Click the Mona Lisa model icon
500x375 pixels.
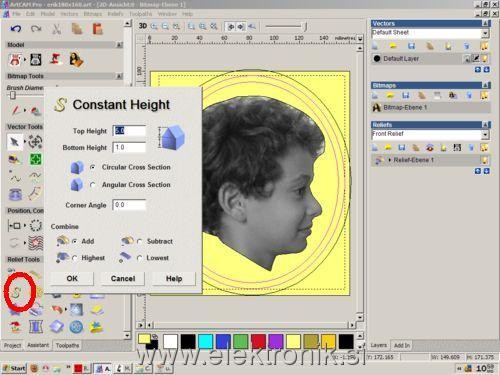click(76, 60)
